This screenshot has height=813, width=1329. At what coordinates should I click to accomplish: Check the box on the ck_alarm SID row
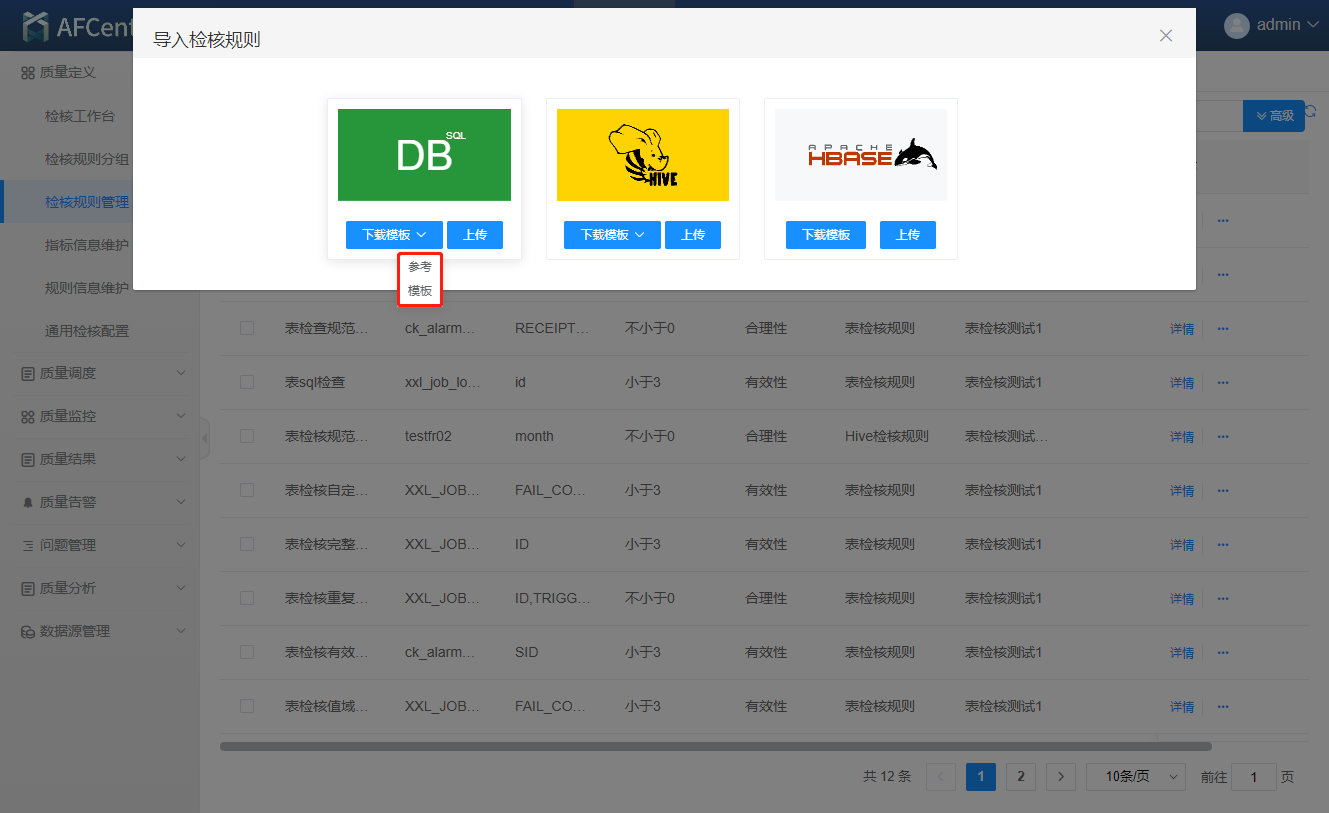tap(247, 652)
